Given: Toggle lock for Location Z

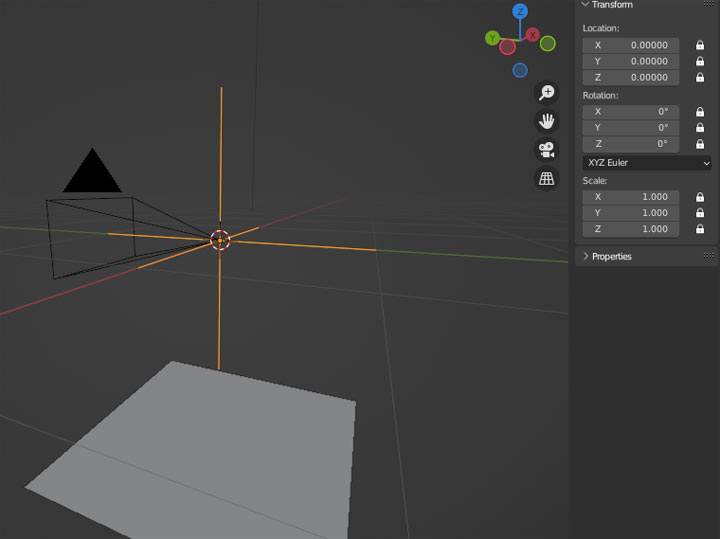Looking at the screenshot, I should 700,77.
